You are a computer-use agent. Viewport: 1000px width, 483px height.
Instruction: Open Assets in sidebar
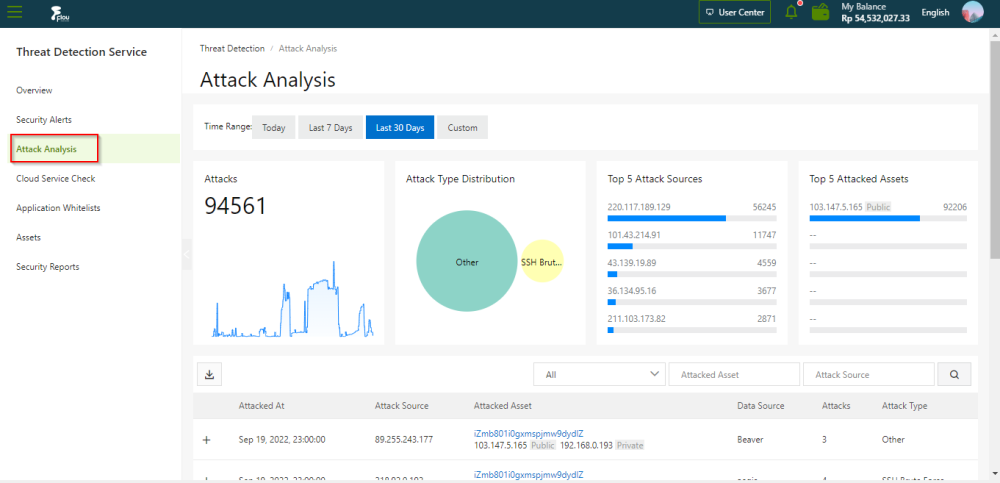(x=28, y=237)
